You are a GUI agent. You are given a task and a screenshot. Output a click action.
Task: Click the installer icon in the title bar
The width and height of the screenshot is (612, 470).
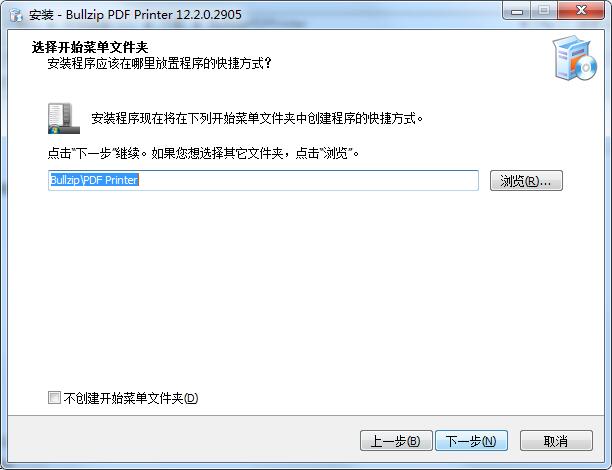(16, 15)
